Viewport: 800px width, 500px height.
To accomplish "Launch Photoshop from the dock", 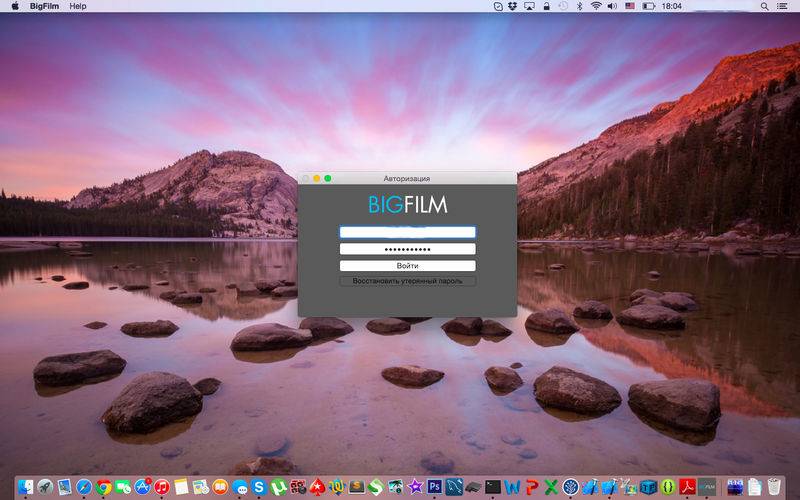I will [x=435, y=487].
